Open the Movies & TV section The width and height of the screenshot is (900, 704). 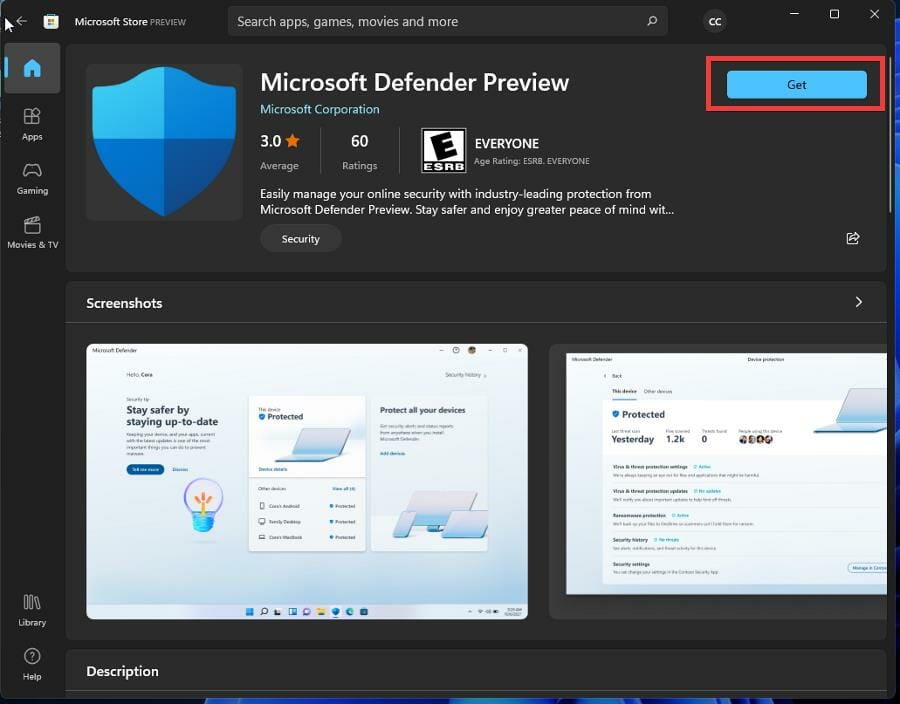[x=32, y=232]
